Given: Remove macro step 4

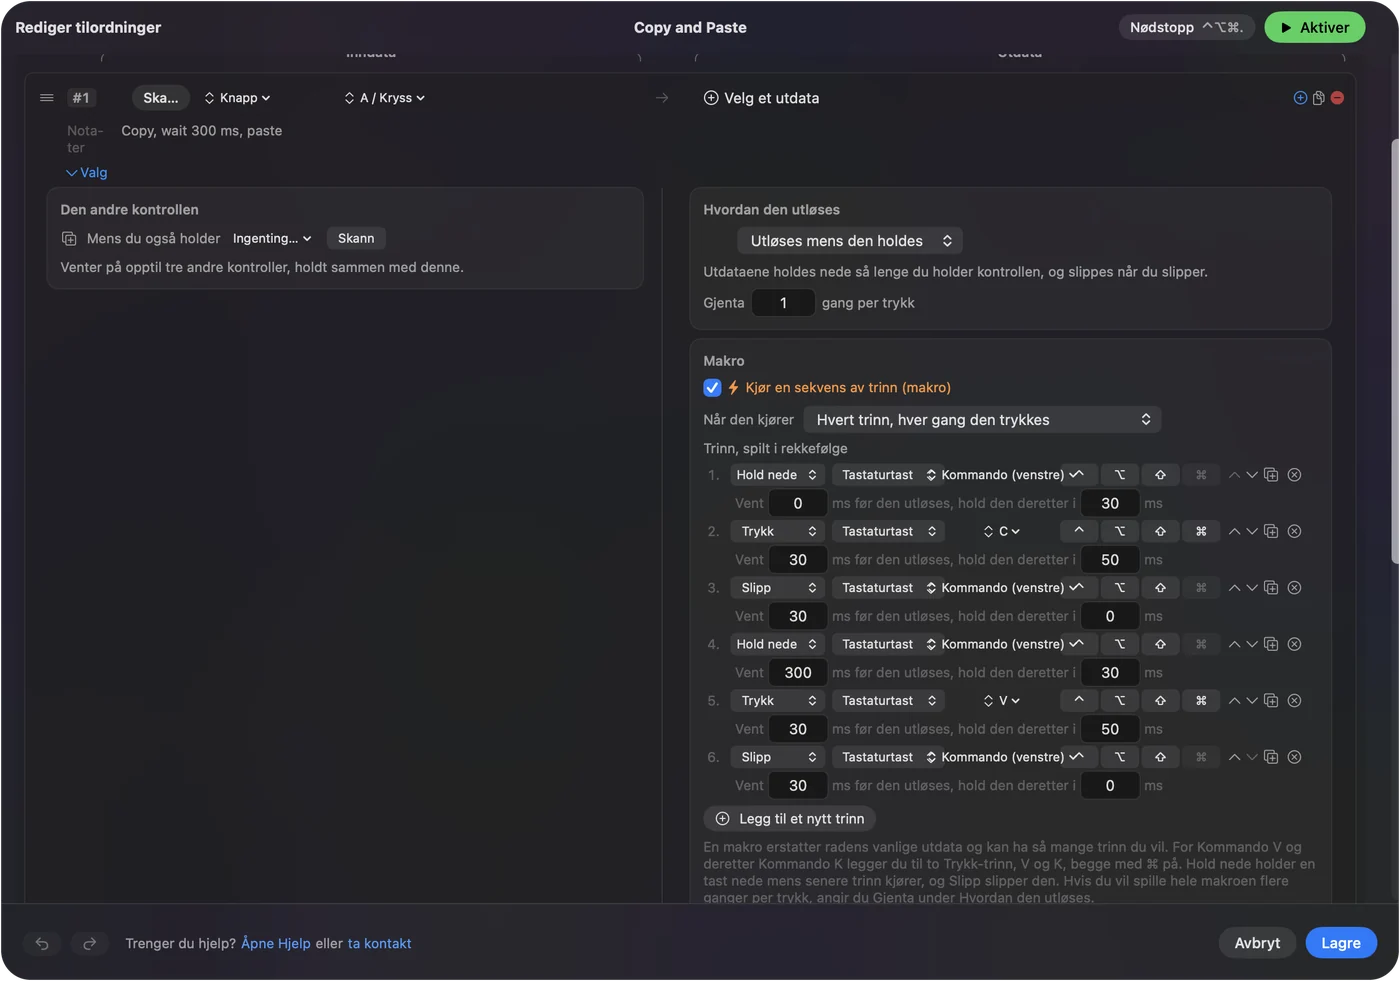Looking at the screenshot, I should click(1294, 645).
